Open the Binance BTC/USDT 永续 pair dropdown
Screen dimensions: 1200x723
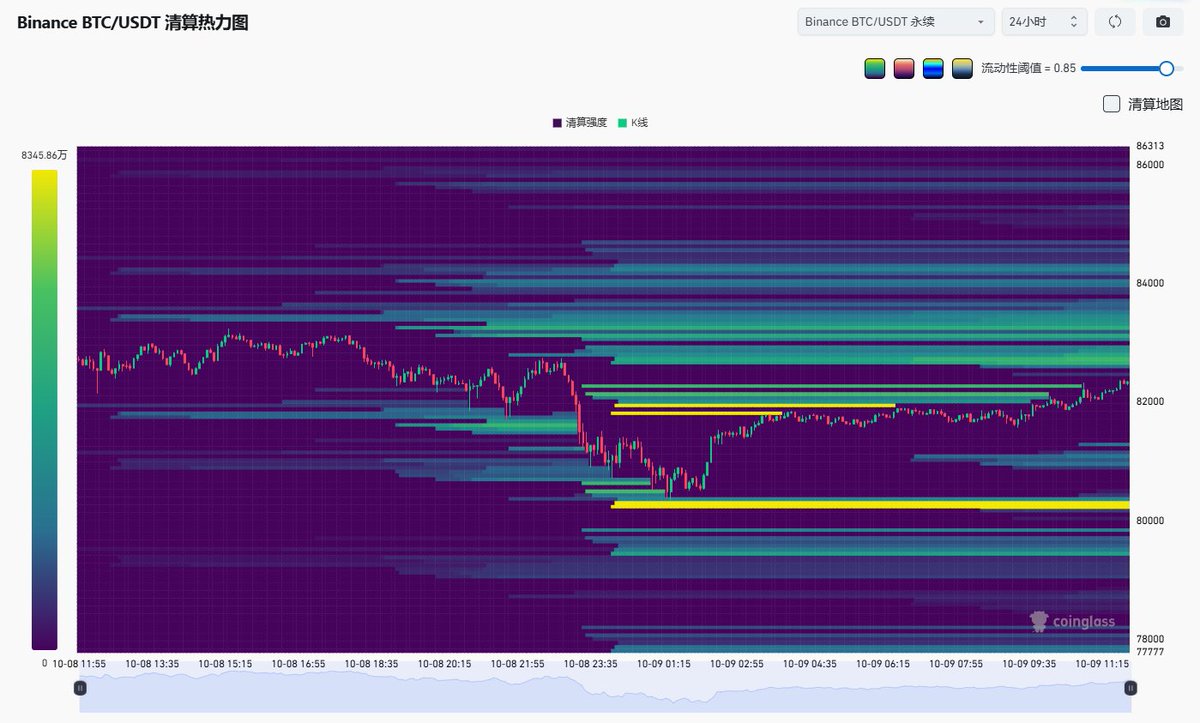coord(896,22)
